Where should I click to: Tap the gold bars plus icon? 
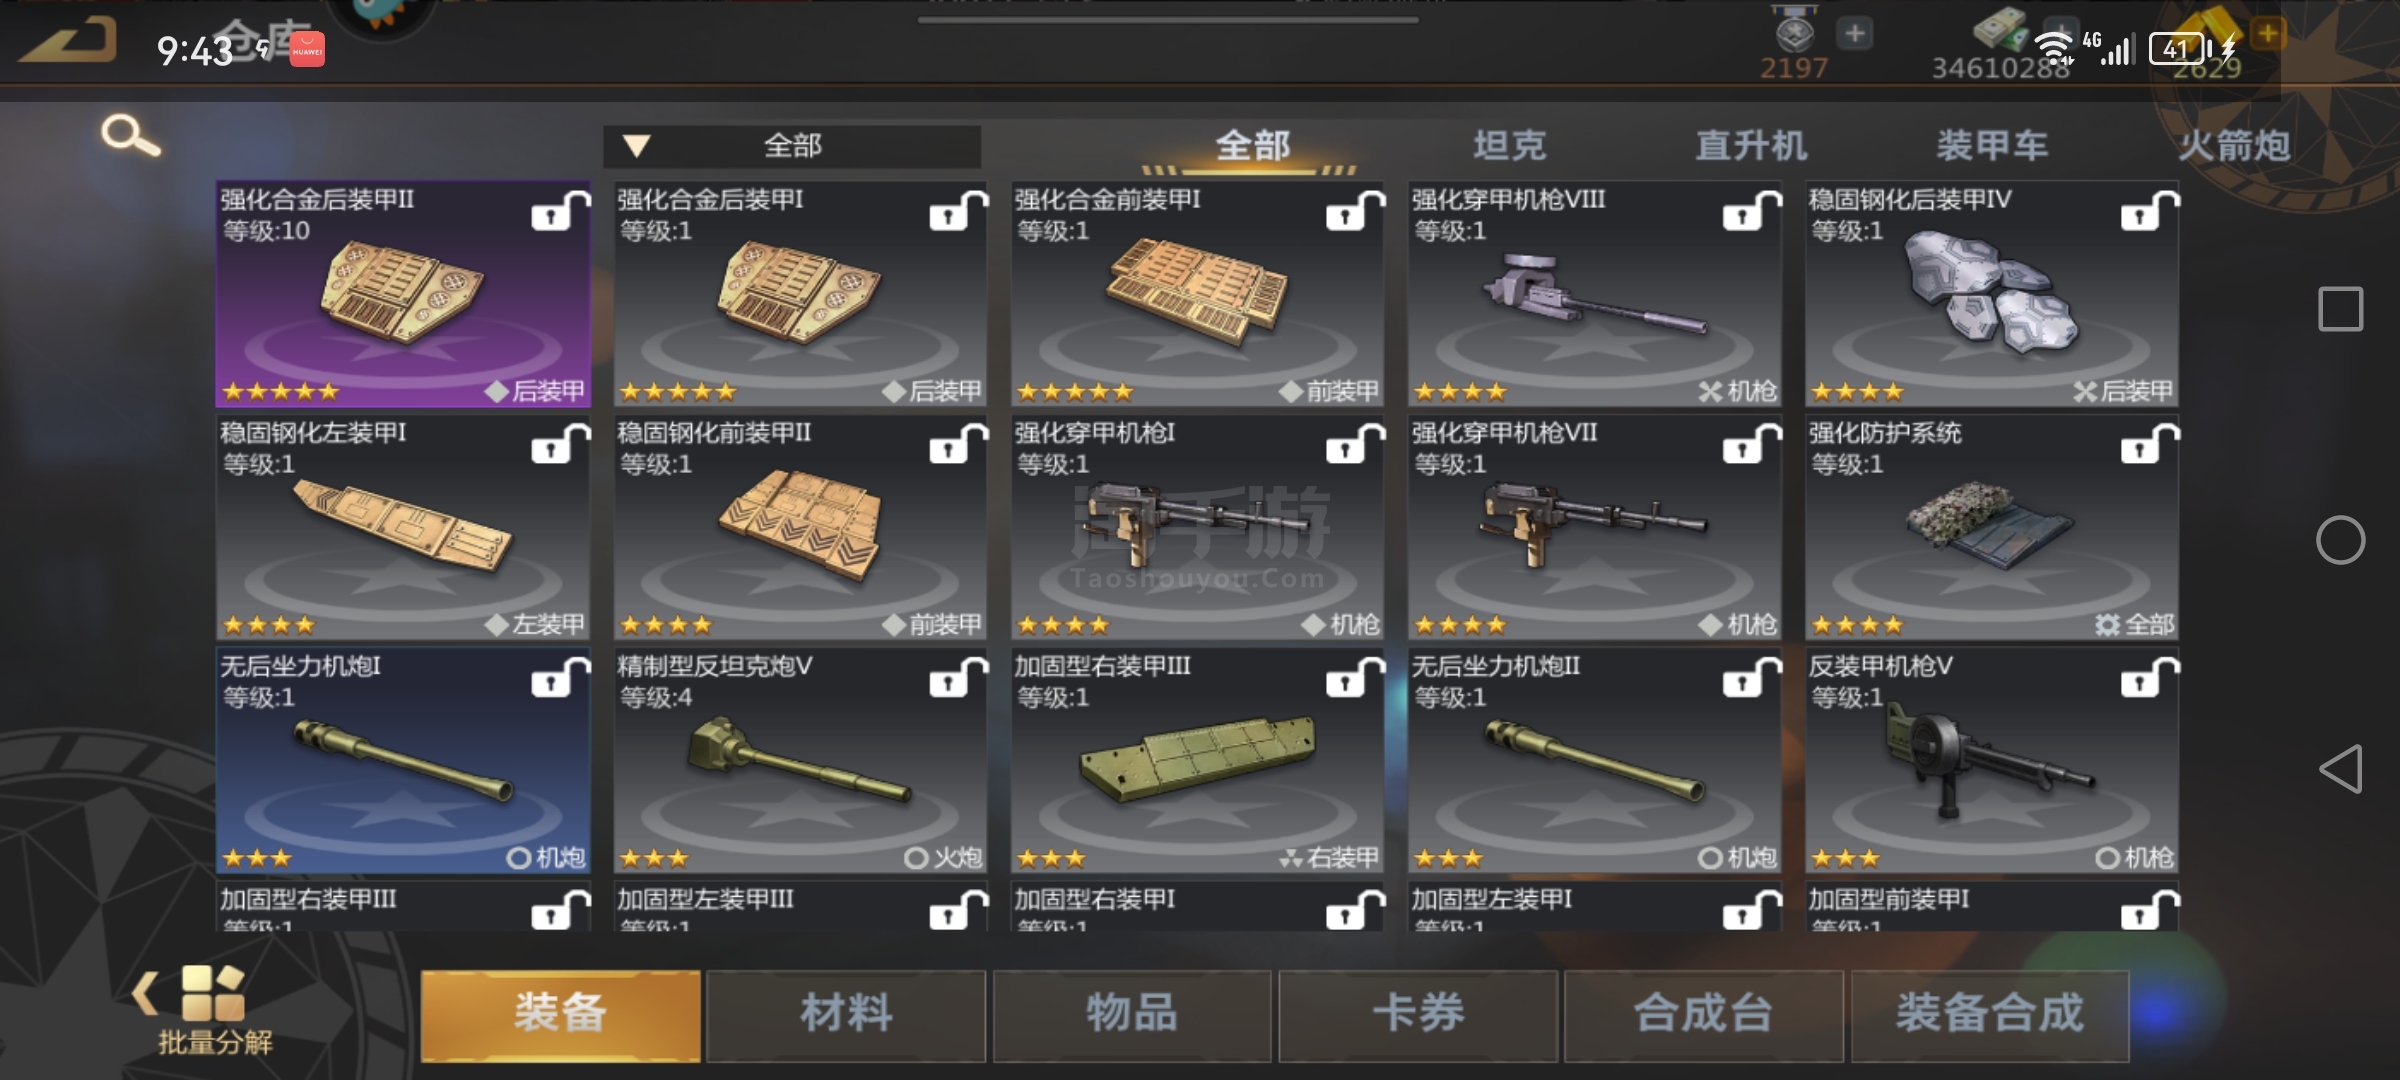[x=2268, y=33]
